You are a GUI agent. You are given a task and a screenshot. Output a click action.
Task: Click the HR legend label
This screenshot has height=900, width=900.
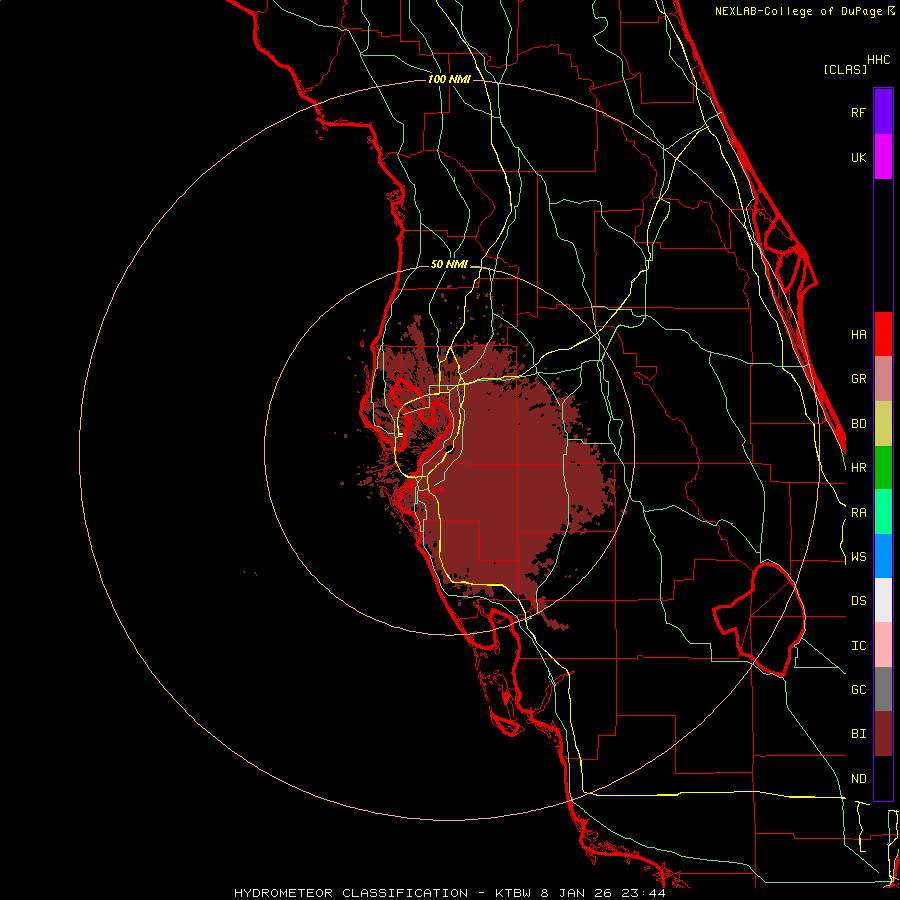[x=858, y=468]
